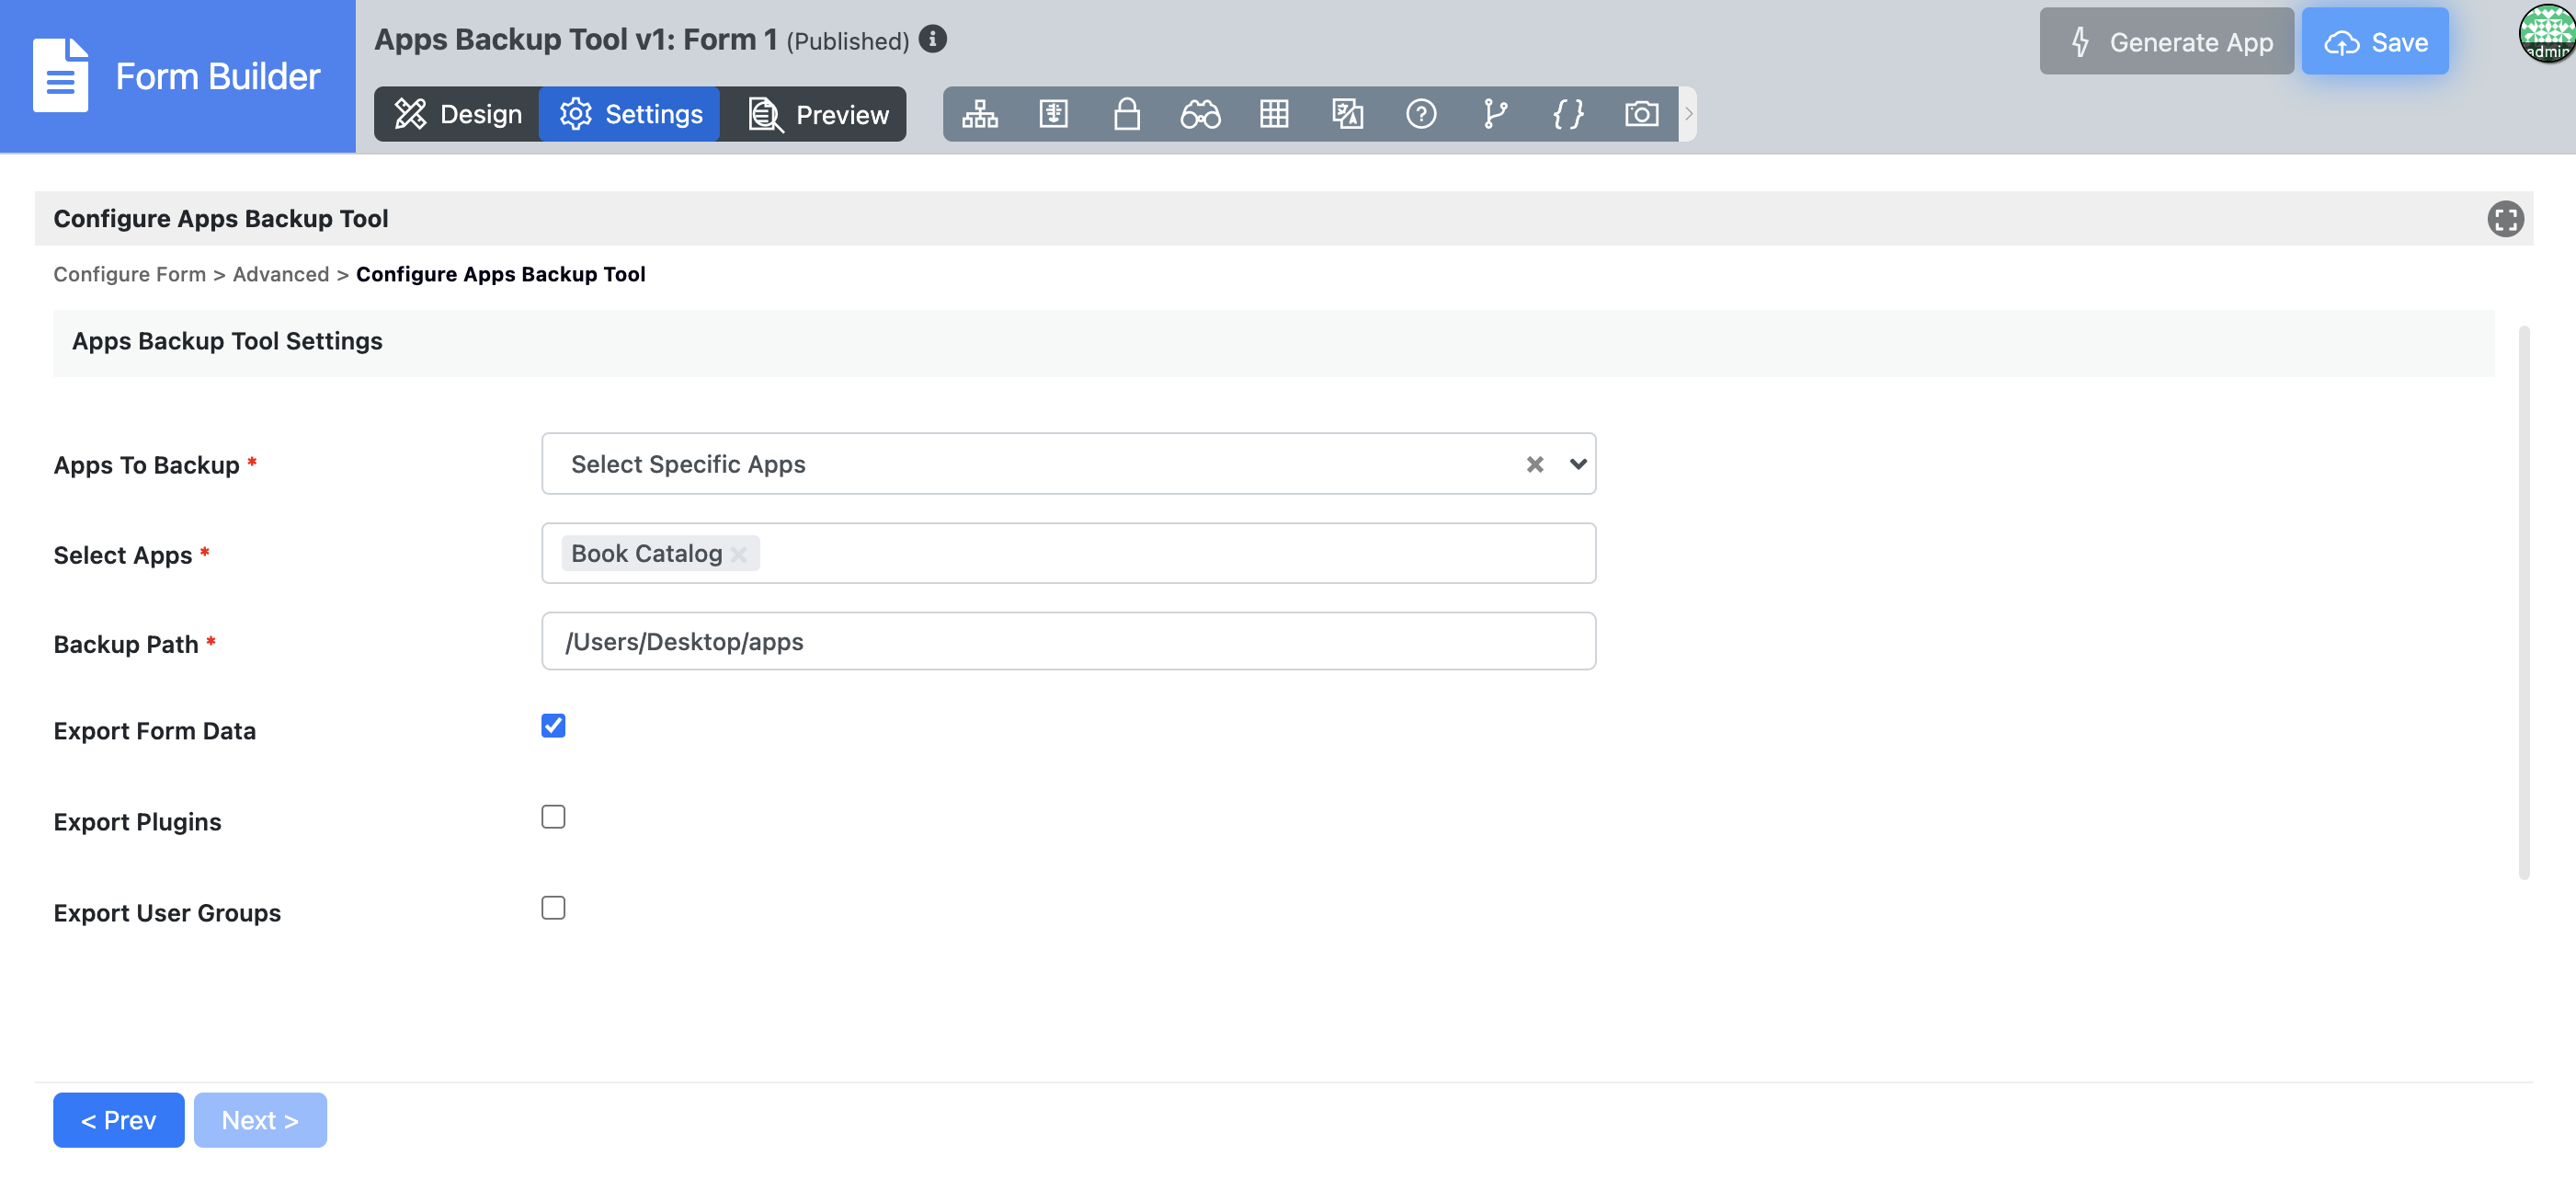Enable the Export Plugins checkbox
Viewport: 2576px width, 1179px height.
tap(553, 816)
